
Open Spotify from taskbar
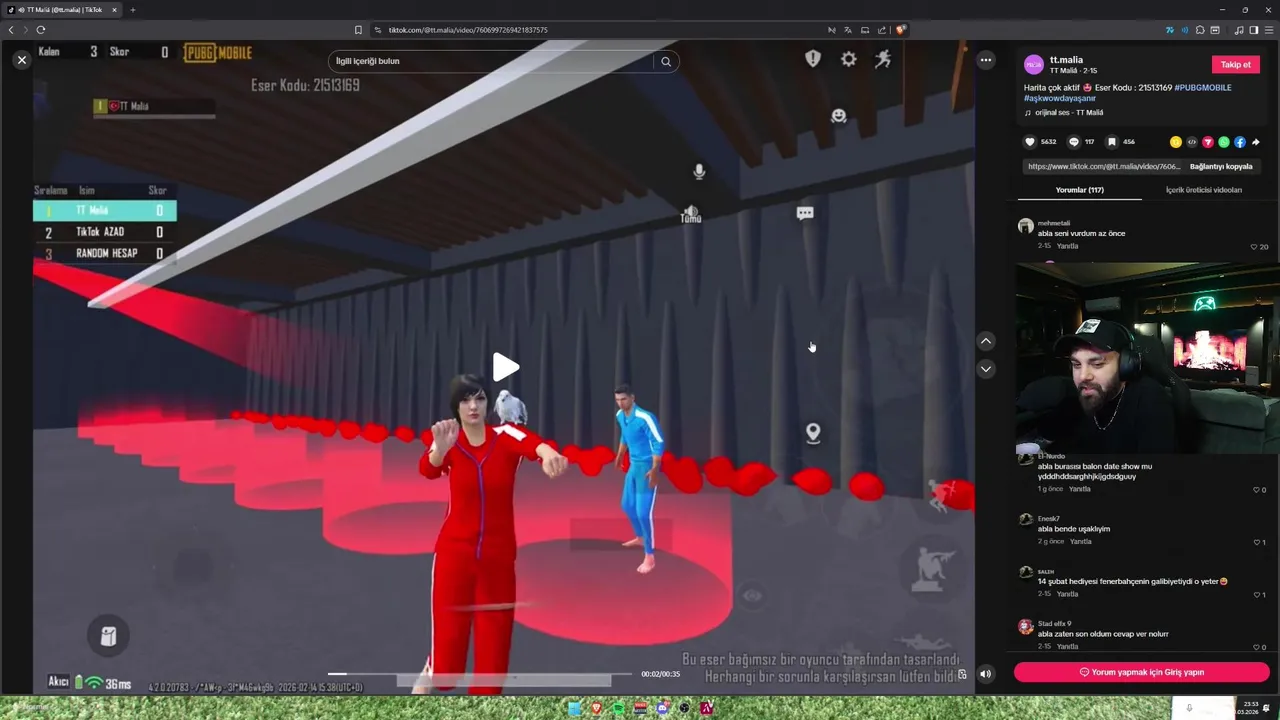point(619,708)
